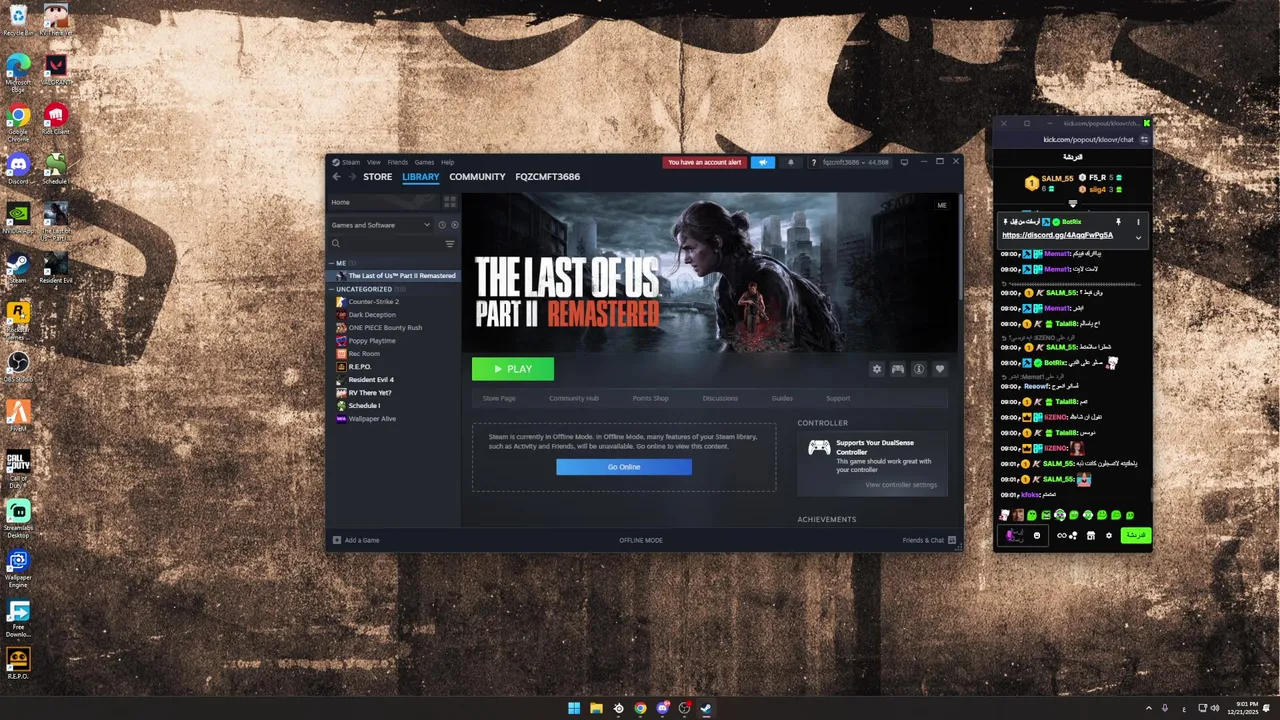Click game info circle icon
1280x720 pixels.
(x=918, y=369)
